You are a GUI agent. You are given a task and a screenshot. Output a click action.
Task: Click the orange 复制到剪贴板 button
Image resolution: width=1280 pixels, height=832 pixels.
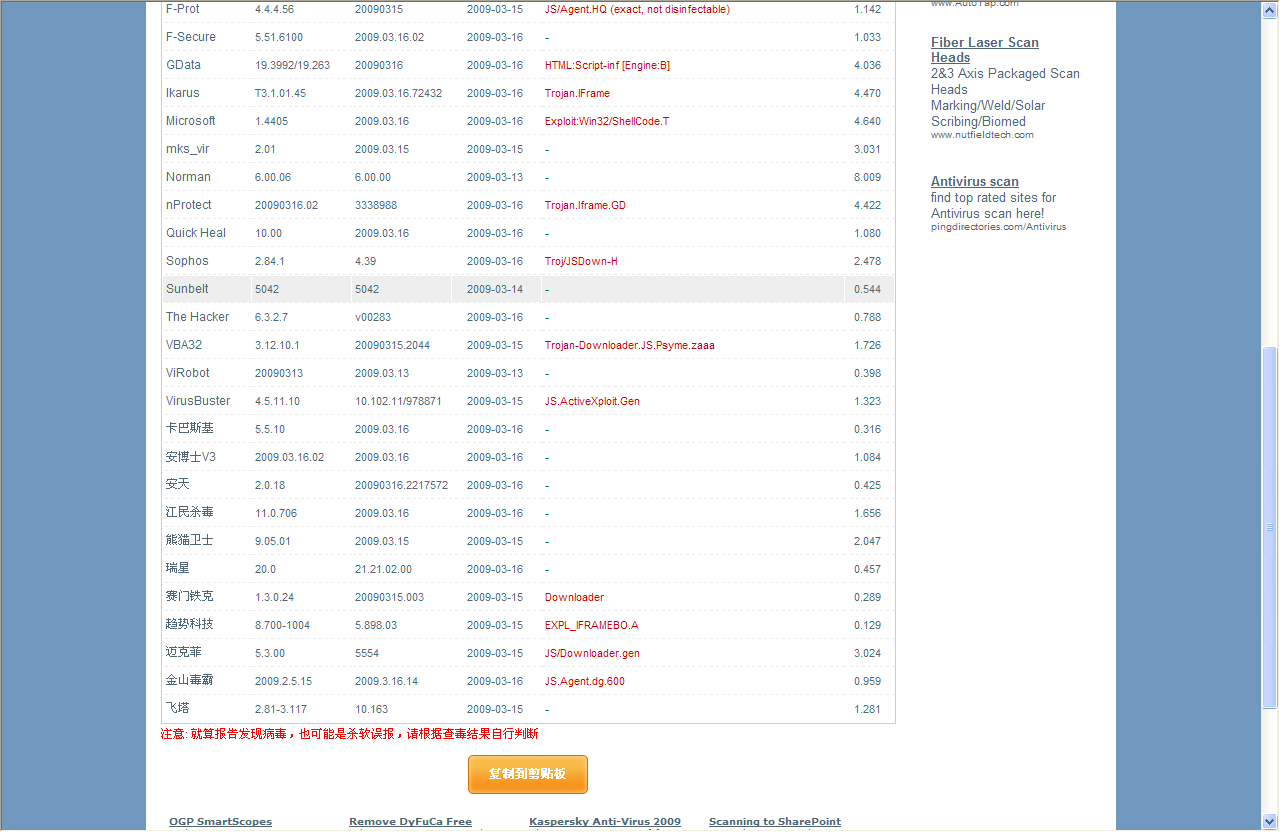(x=528, y=774)
